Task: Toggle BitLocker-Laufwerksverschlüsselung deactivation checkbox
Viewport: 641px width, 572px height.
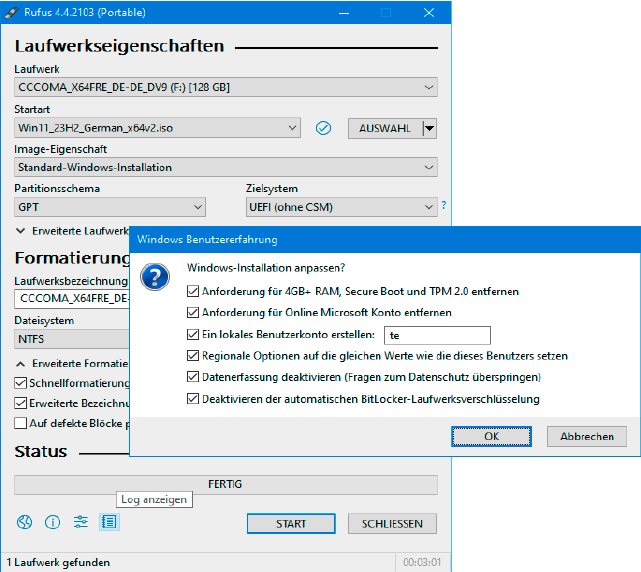Action: pyautogui.click(x=193, y=399)
